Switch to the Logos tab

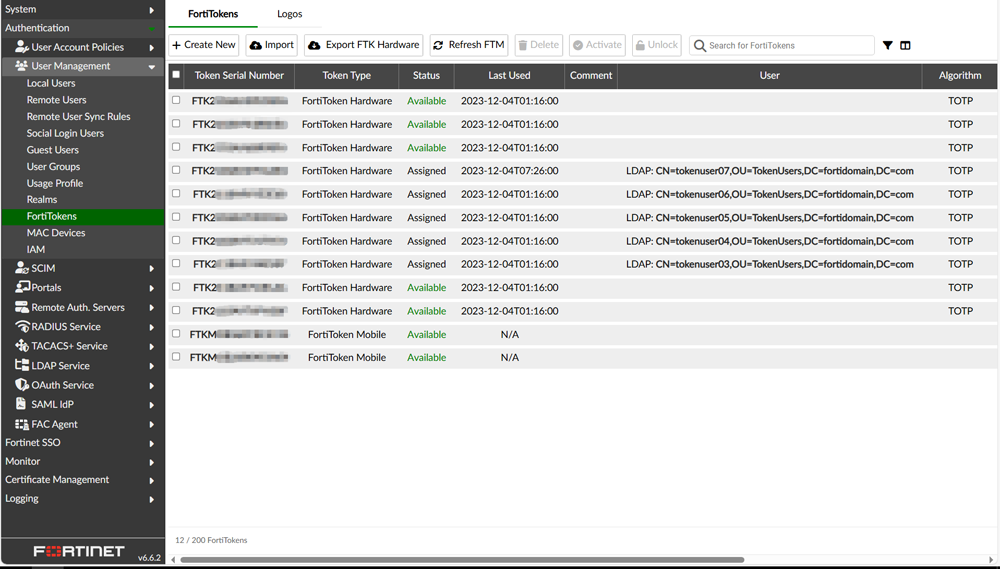(289, 14)
